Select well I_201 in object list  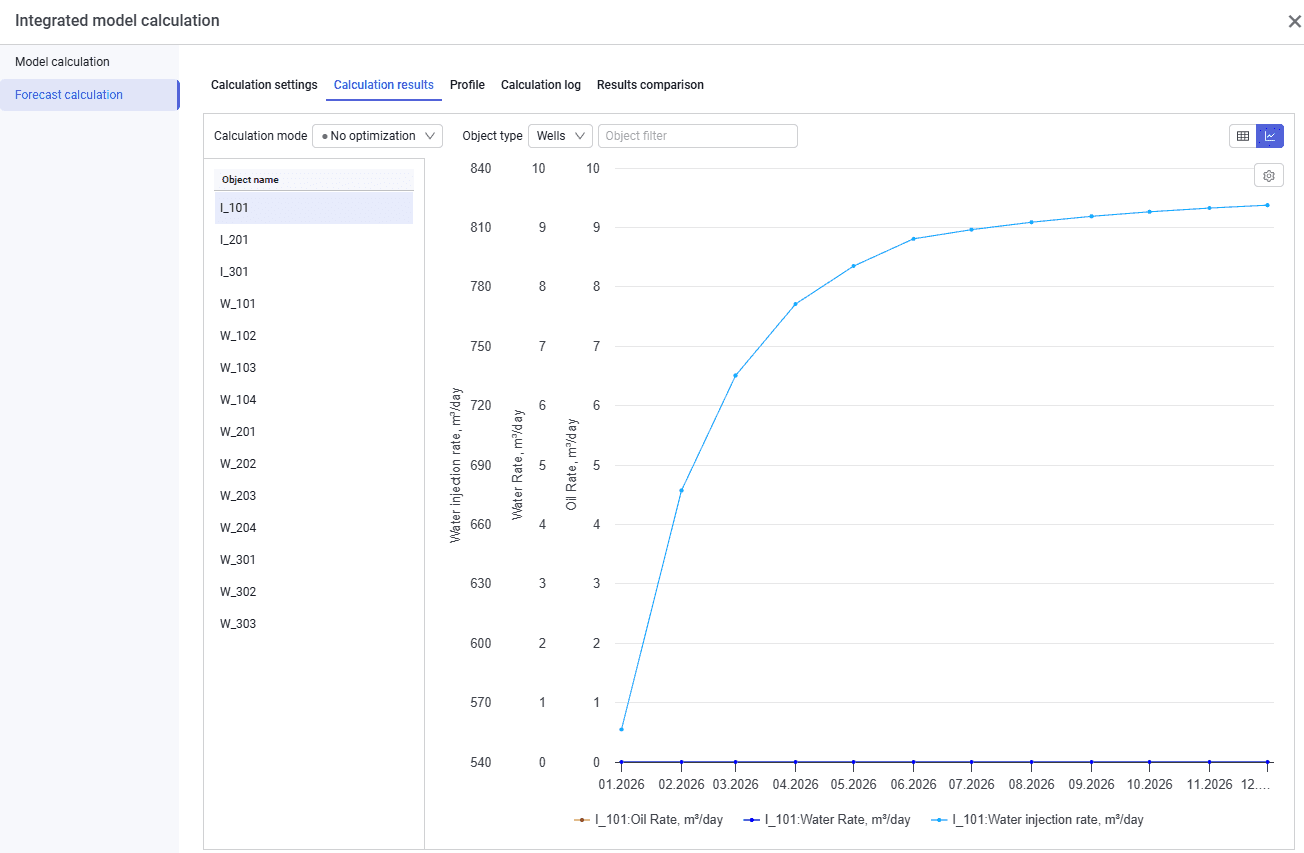tap(313, 240)
